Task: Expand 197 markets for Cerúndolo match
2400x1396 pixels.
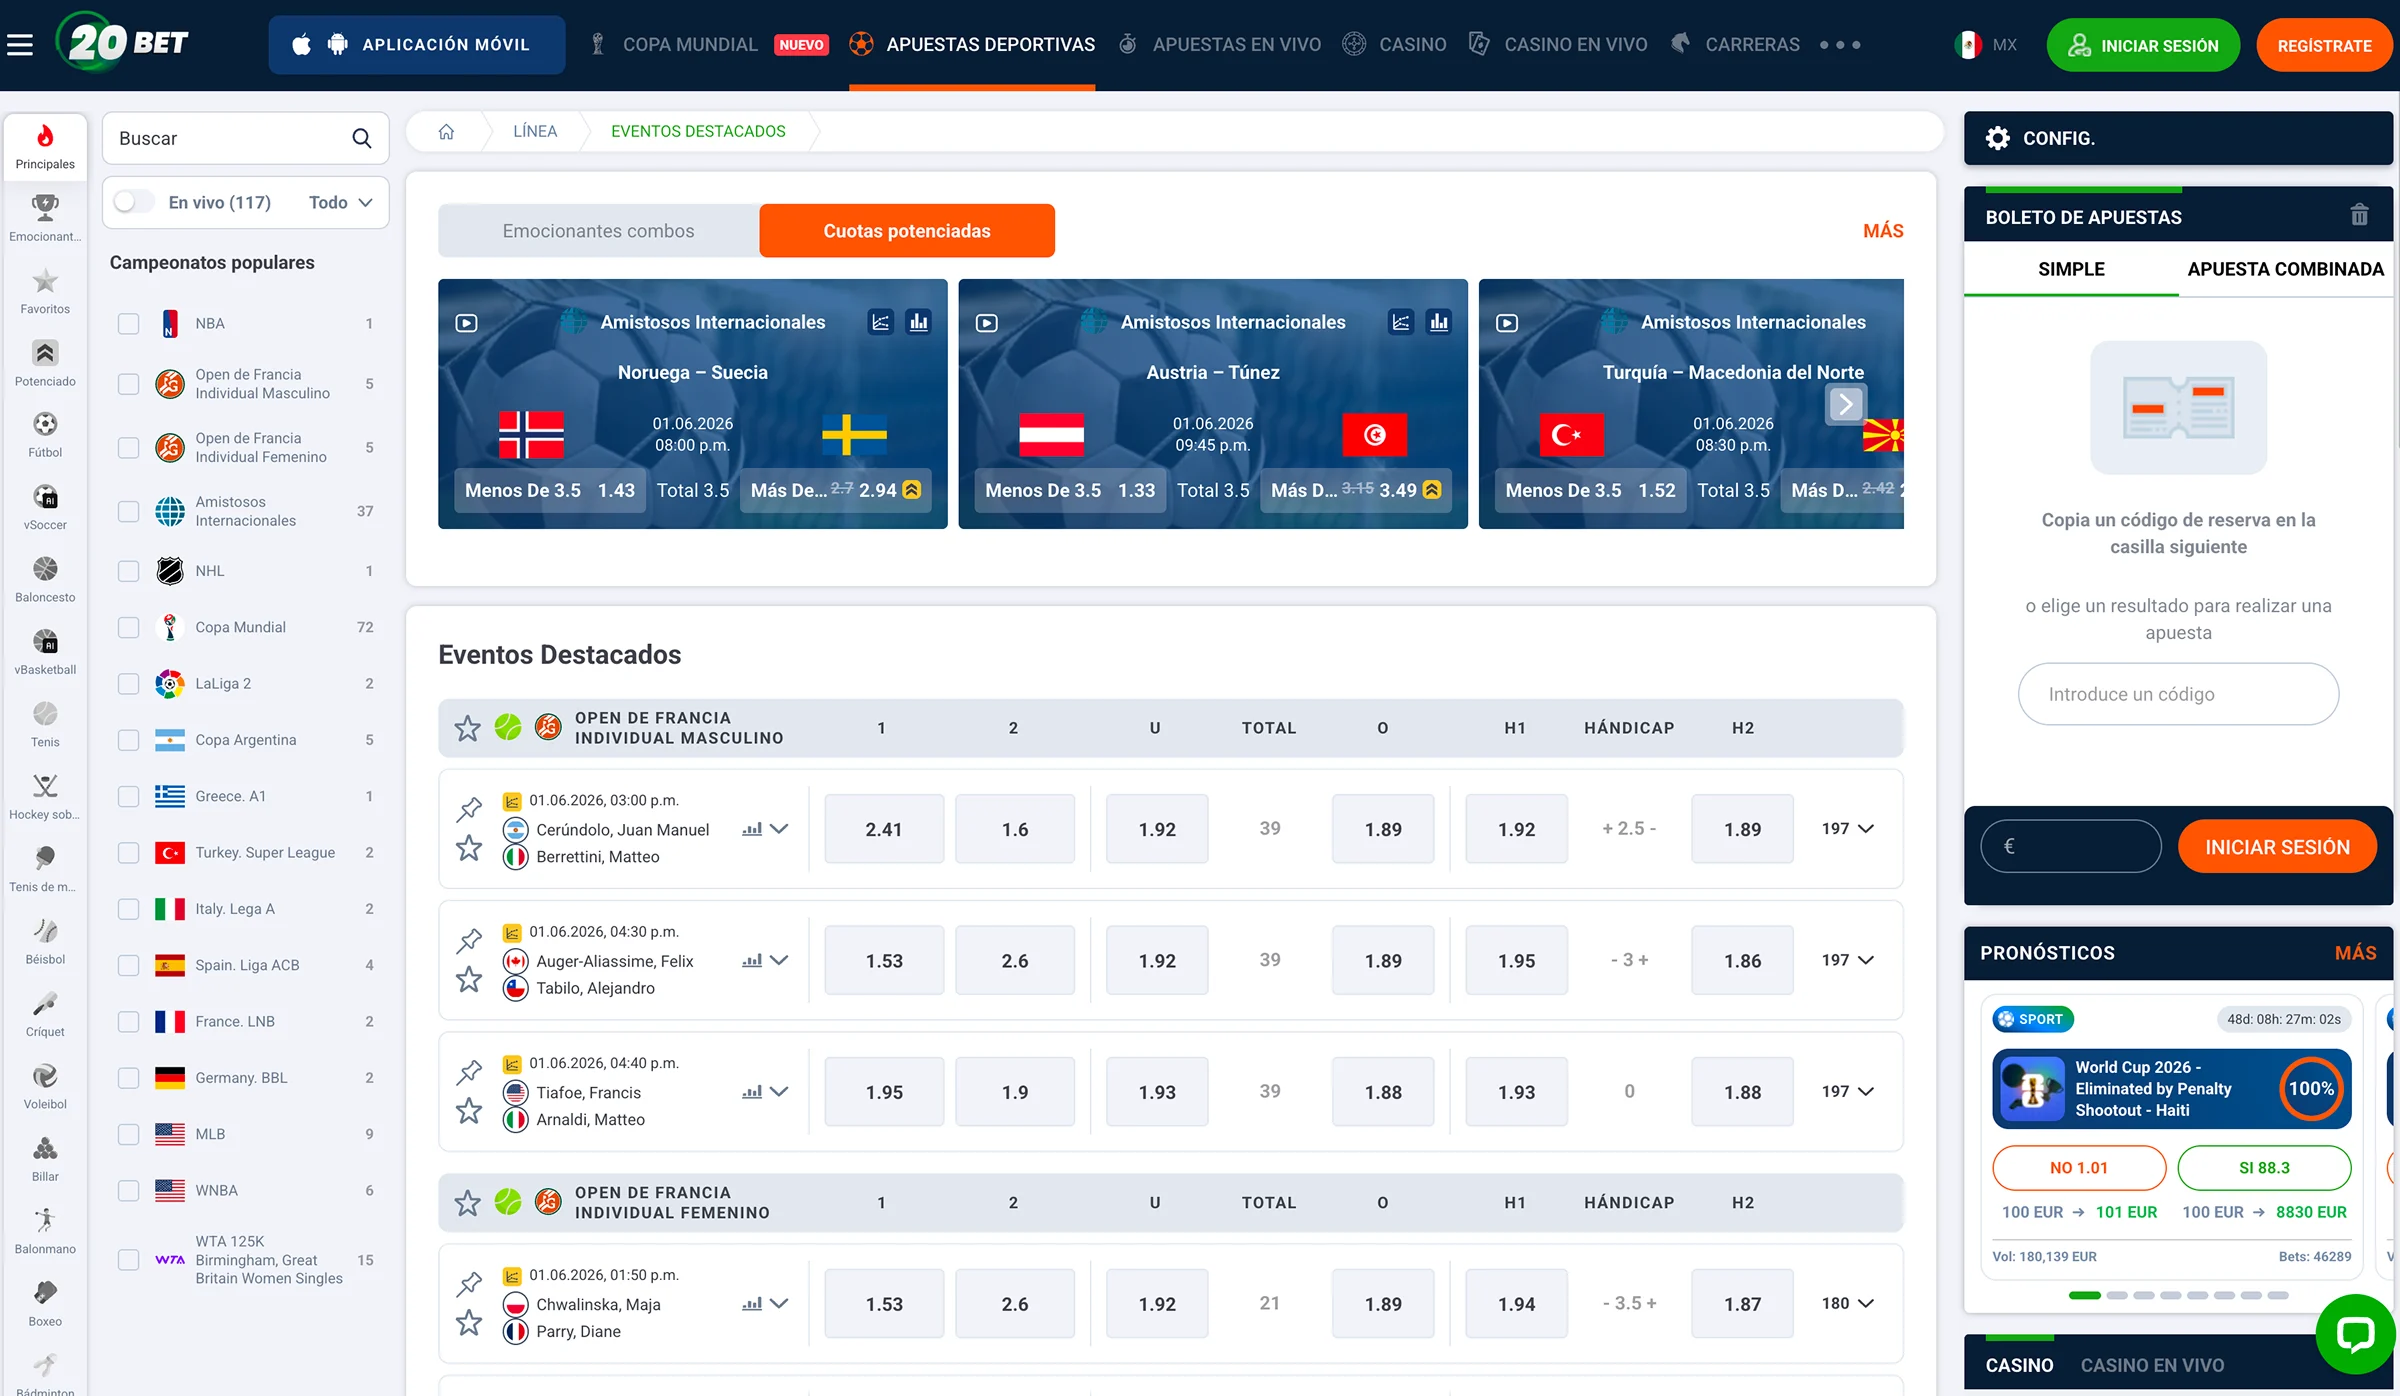Action: [x=1847, y=829]
